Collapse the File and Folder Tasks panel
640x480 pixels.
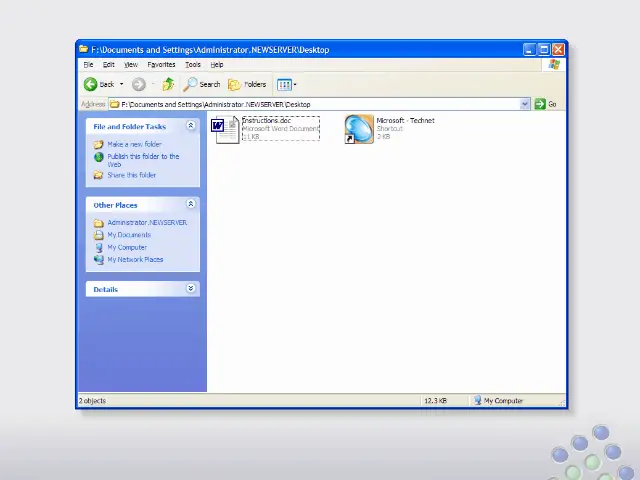coord(190,126)
